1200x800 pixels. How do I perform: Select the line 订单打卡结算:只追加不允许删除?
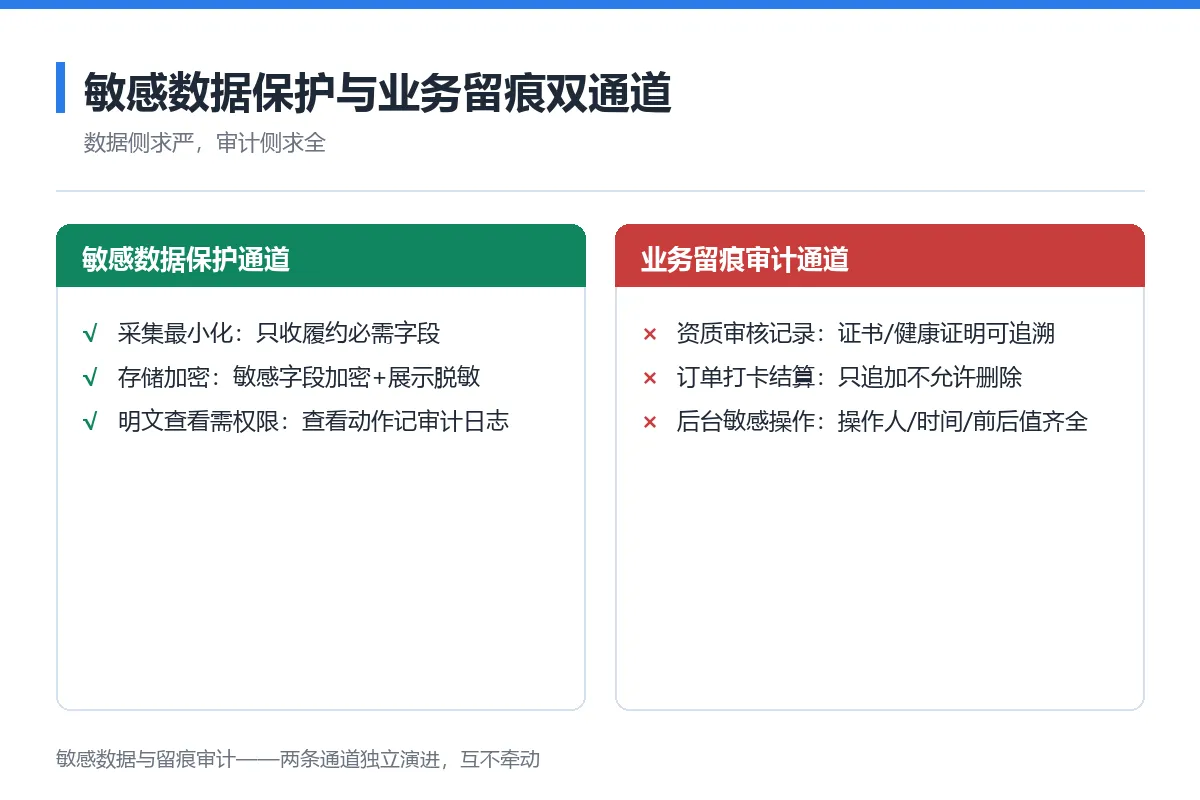[x=849, y=377]
